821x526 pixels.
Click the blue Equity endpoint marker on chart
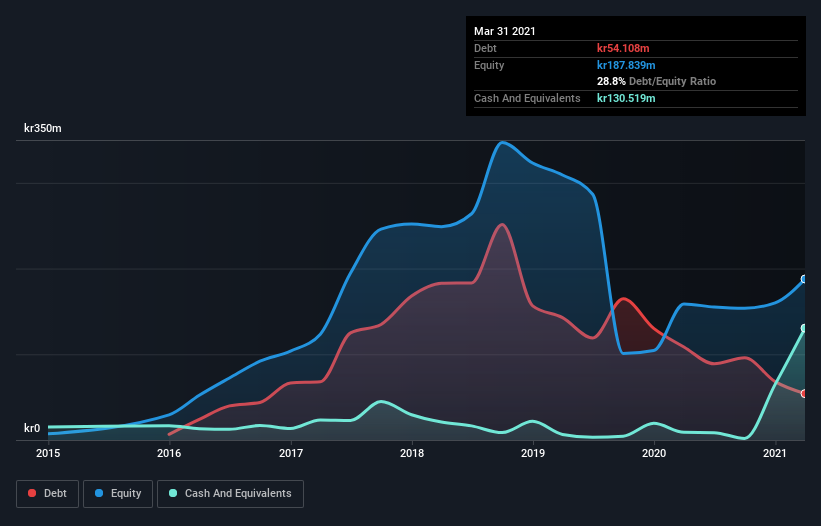(x=804, y=279)
